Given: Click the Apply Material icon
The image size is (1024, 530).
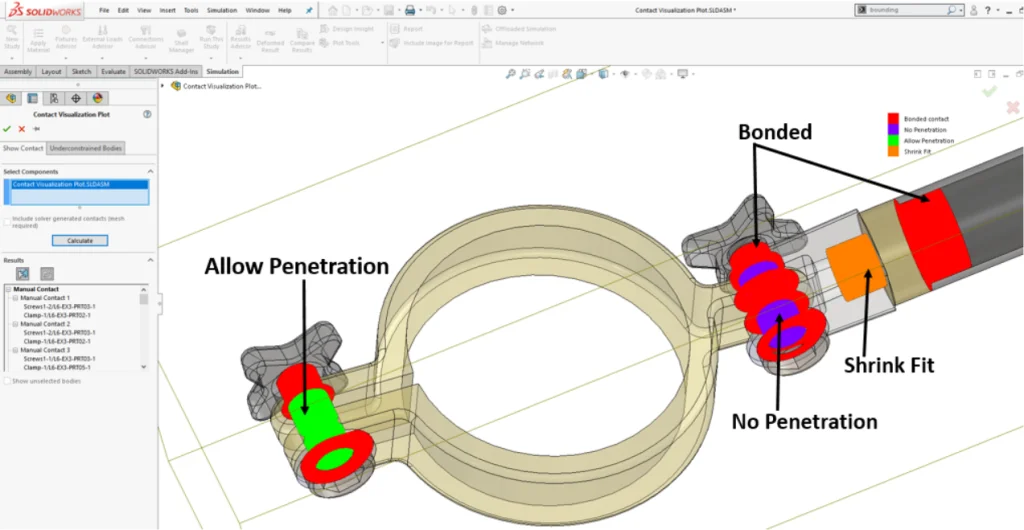Looking at the screenshot, I should coord(39,40).
